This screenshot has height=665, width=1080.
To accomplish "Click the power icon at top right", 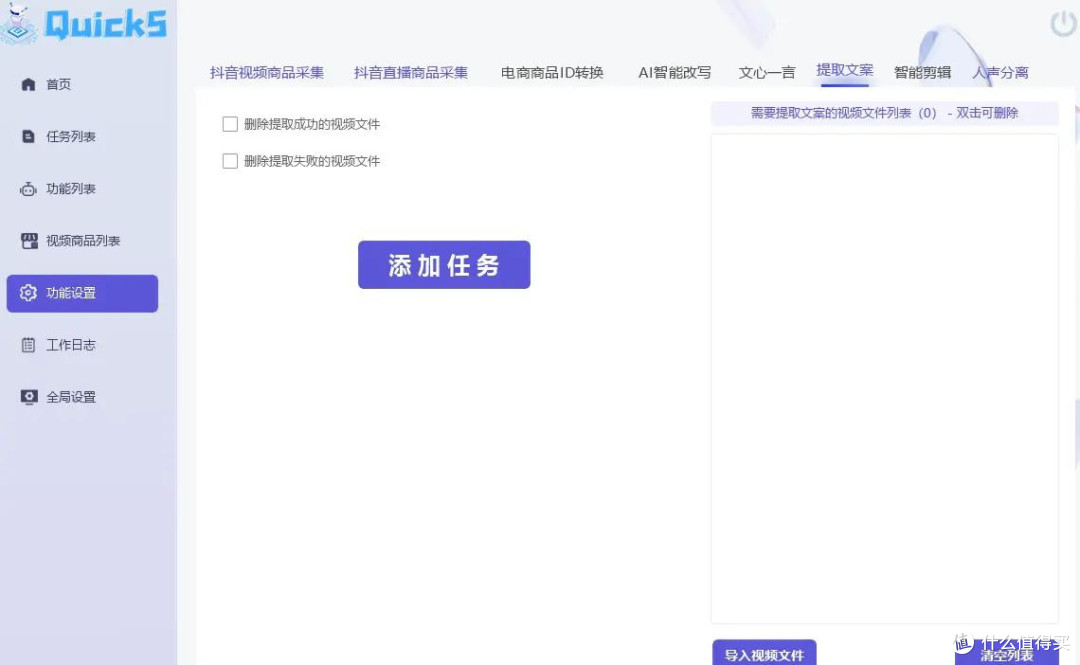I will 1063,24.
